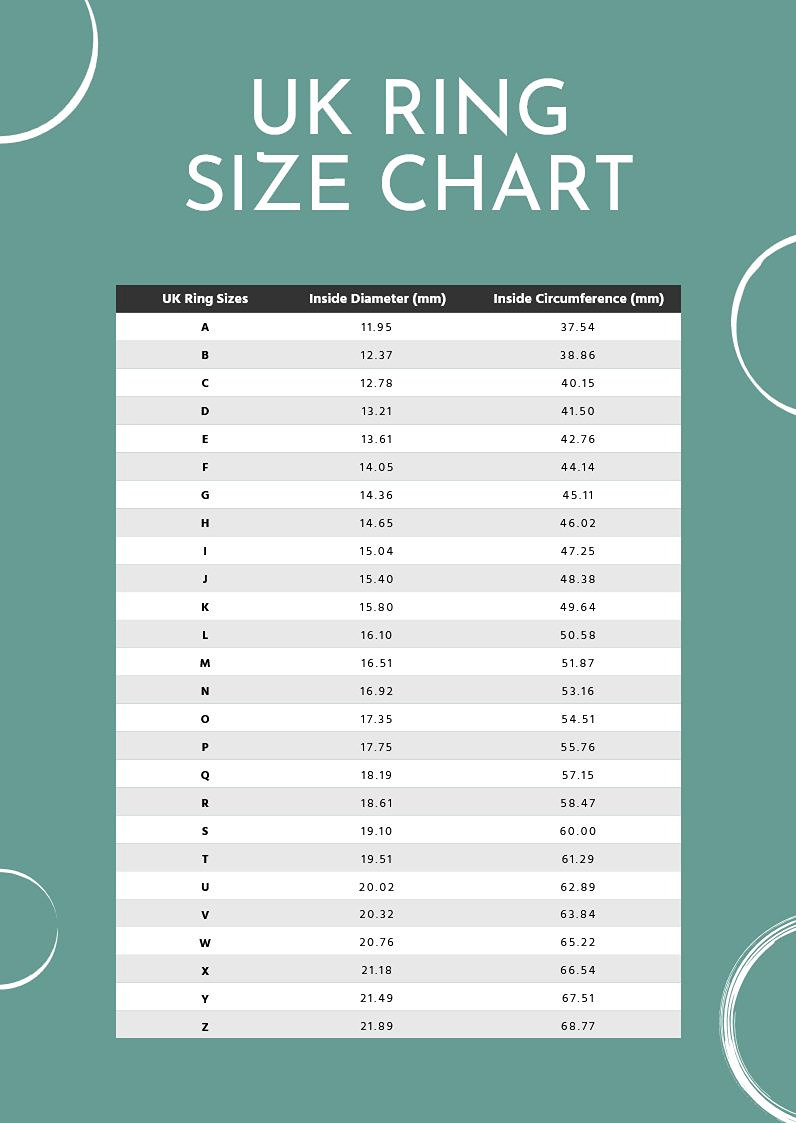796x1123 pixels.
Task: Select ring size letter W
Action: (205, 943)
